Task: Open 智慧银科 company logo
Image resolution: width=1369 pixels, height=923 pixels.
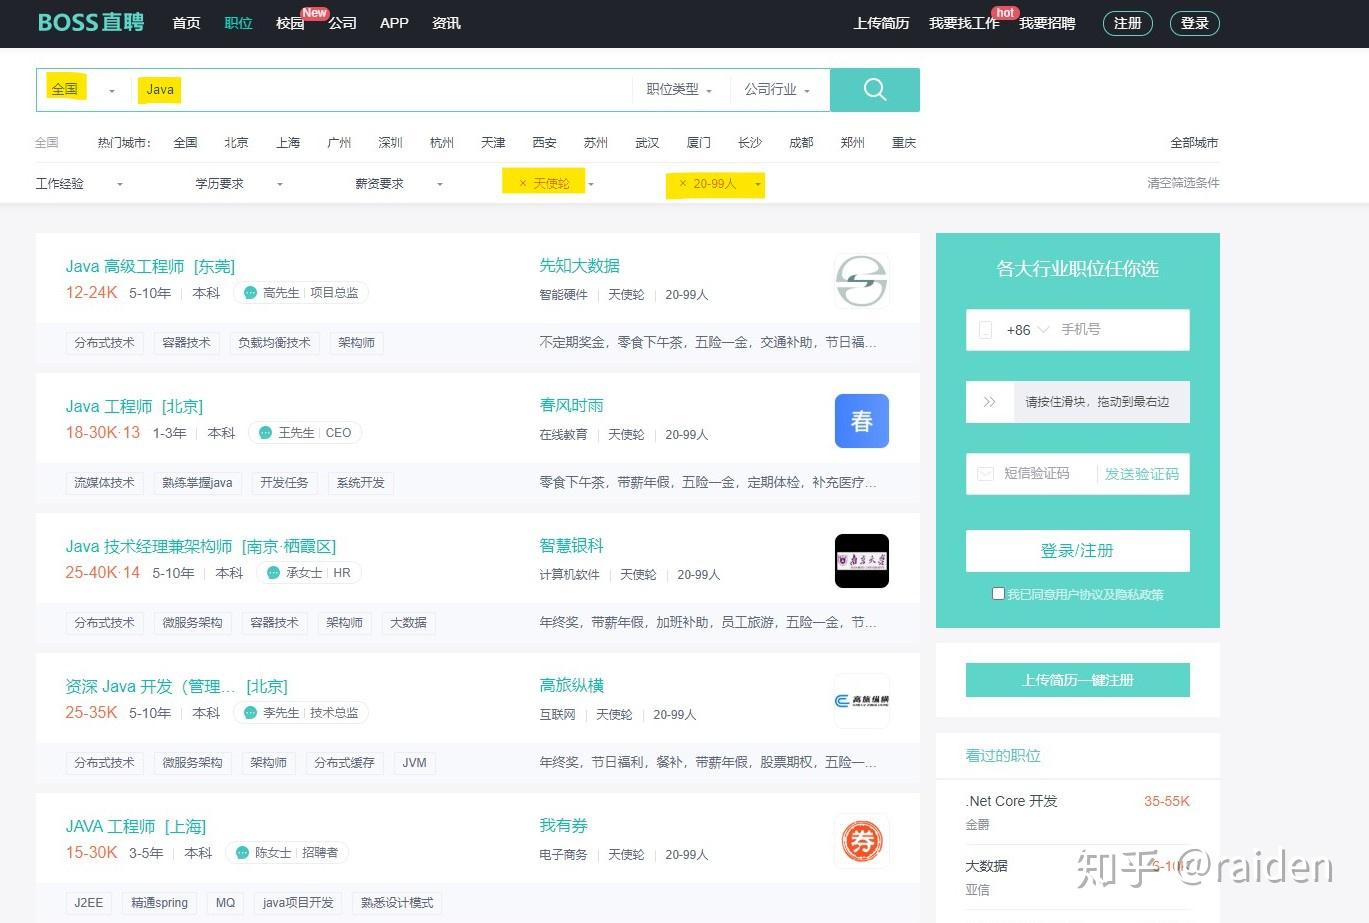Action: click(x=861, y=561)
